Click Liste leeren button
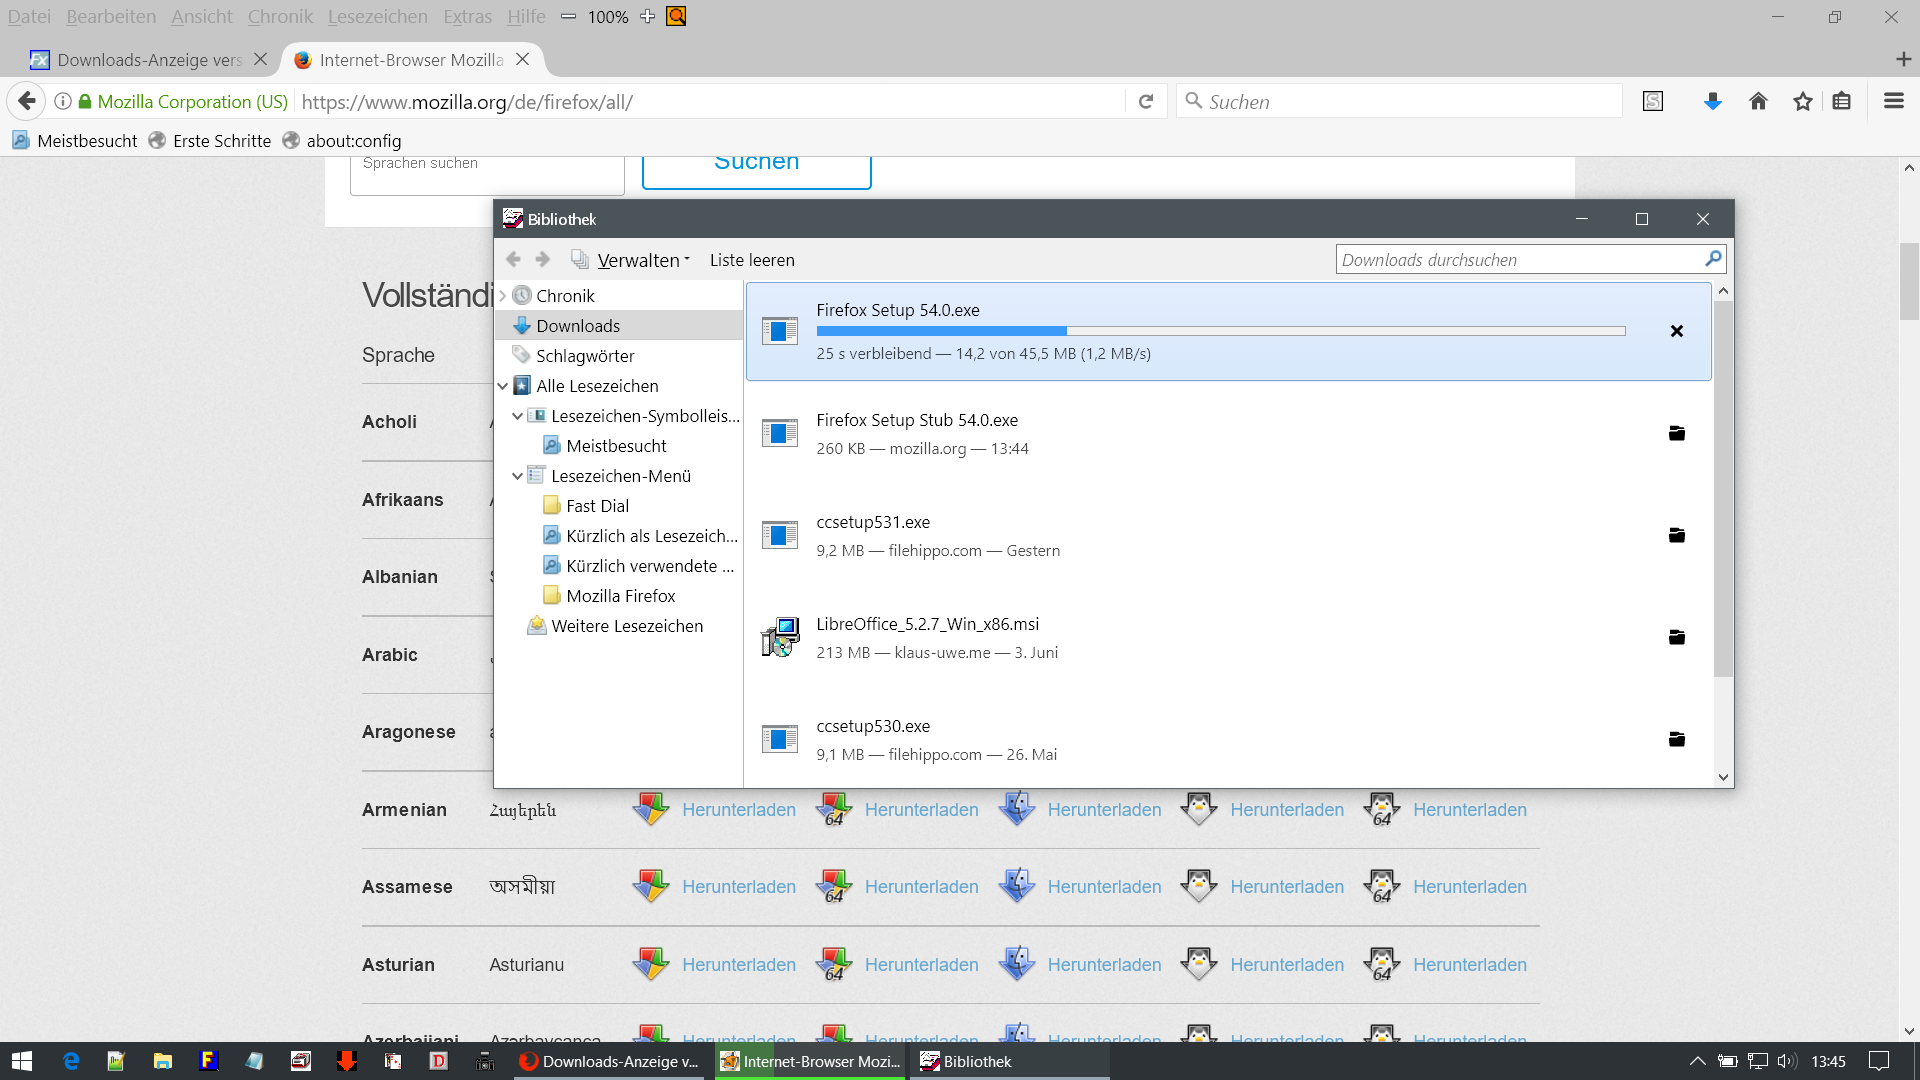 pyautogui.click(x=752, y=260)
